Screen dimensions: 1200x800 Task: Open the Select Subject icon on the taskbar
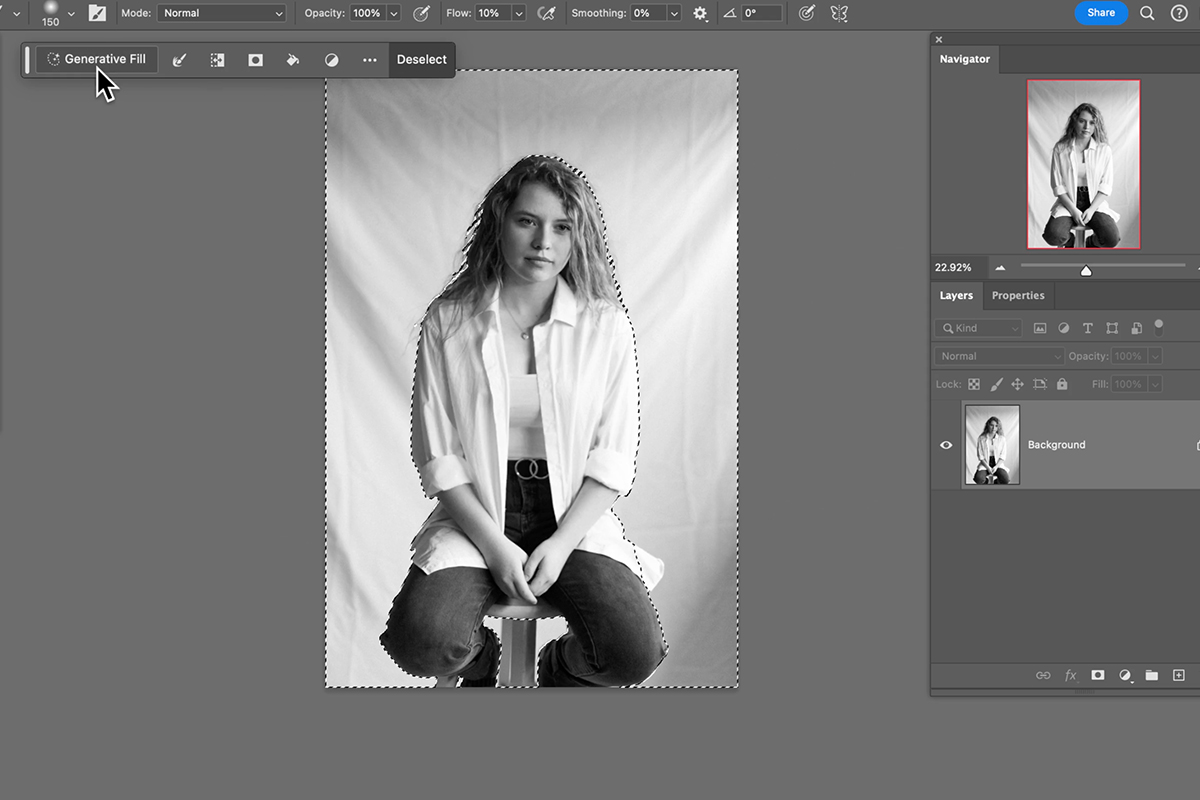pos(217,59)
